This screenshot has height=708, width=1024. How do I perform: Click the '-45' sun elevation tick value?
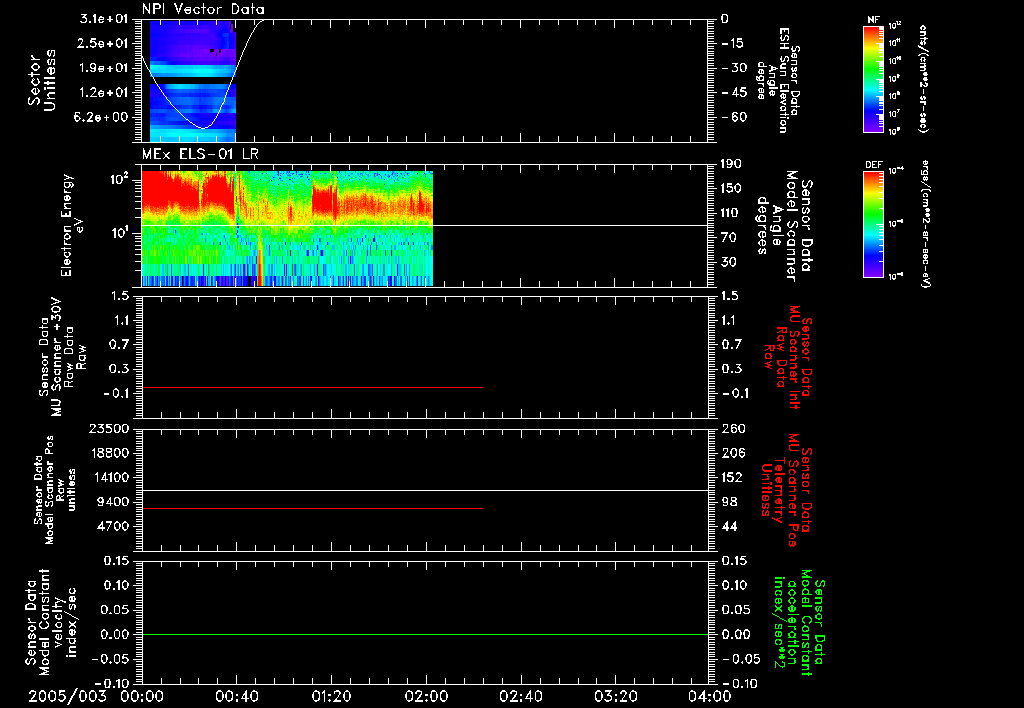point(734,93)
